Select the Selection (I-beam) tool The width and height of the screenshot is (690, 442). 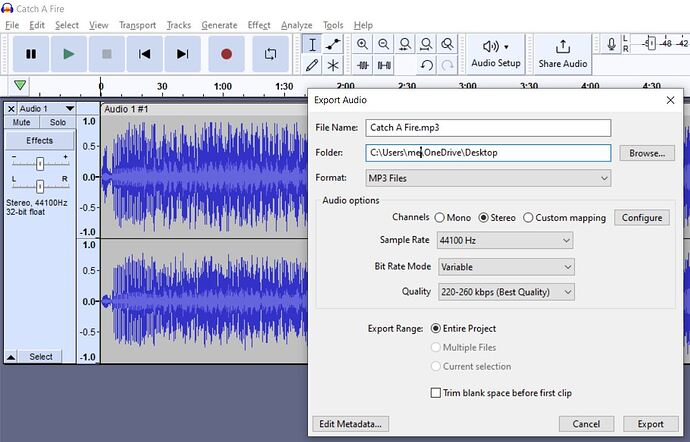pyautogui.click(x=312, y=44)
